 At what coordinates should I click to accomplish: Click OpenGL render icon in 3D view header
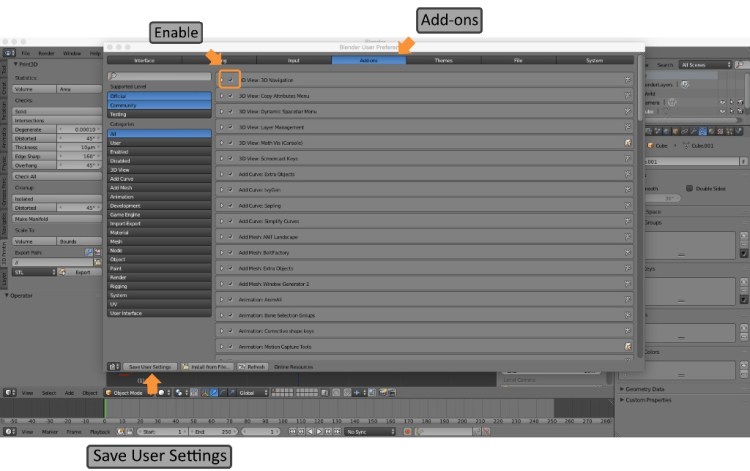point(383,393)
